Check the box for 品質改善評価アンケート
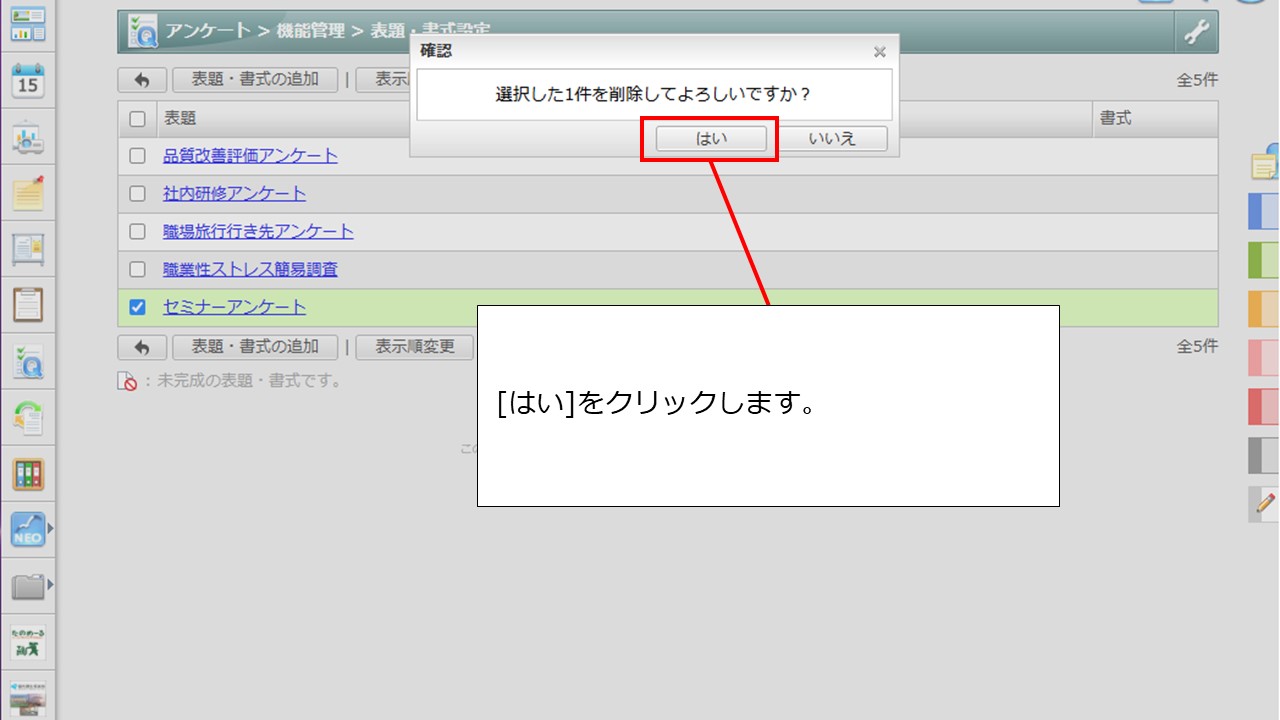1280x720 pixels. [138, 156]
